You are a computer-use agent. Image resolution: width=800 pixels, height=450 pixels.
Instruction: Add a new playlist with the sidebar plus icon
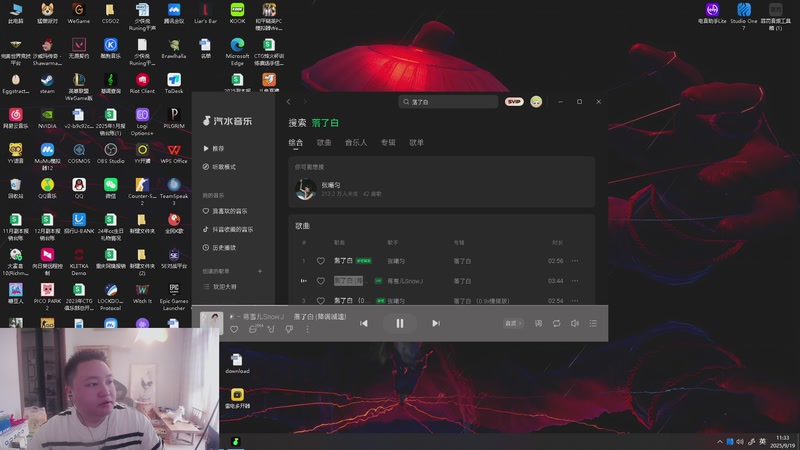tap(260, 271)
